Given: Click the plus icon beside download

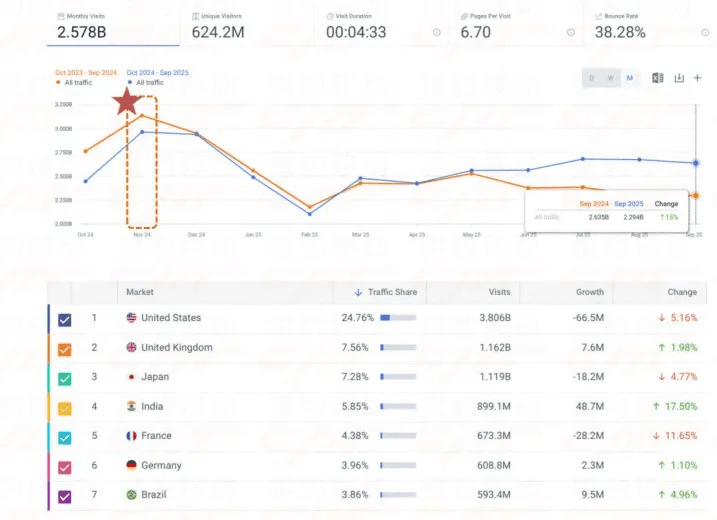Looking at the screenshot, I should point(697,78).
